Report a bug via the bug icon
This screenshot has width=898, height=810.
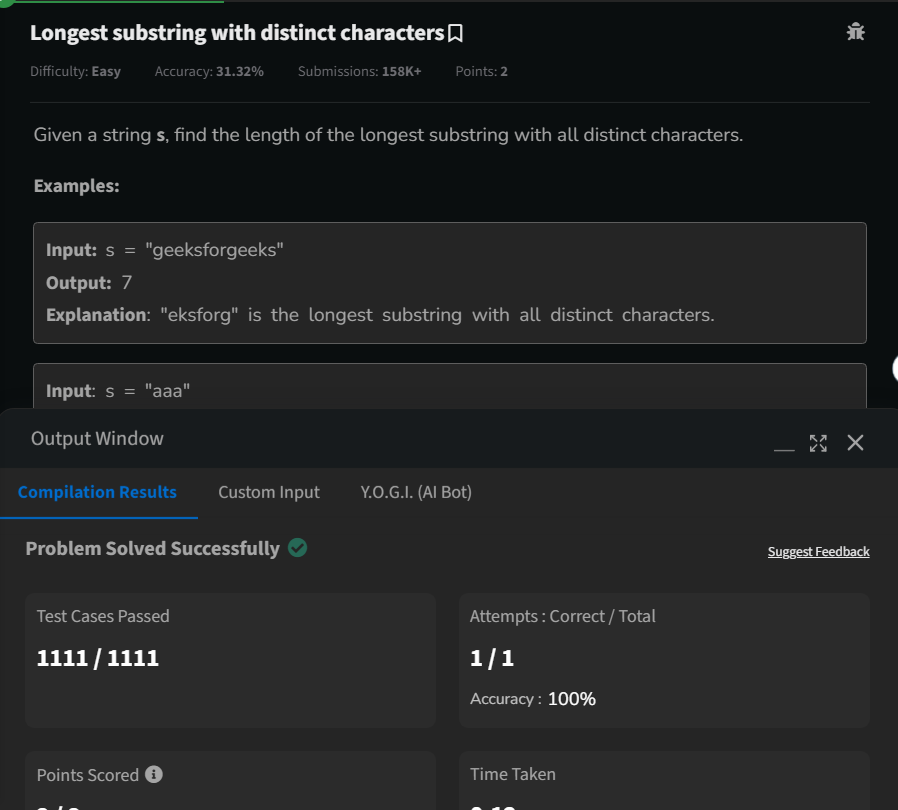[x=856, y=31]
